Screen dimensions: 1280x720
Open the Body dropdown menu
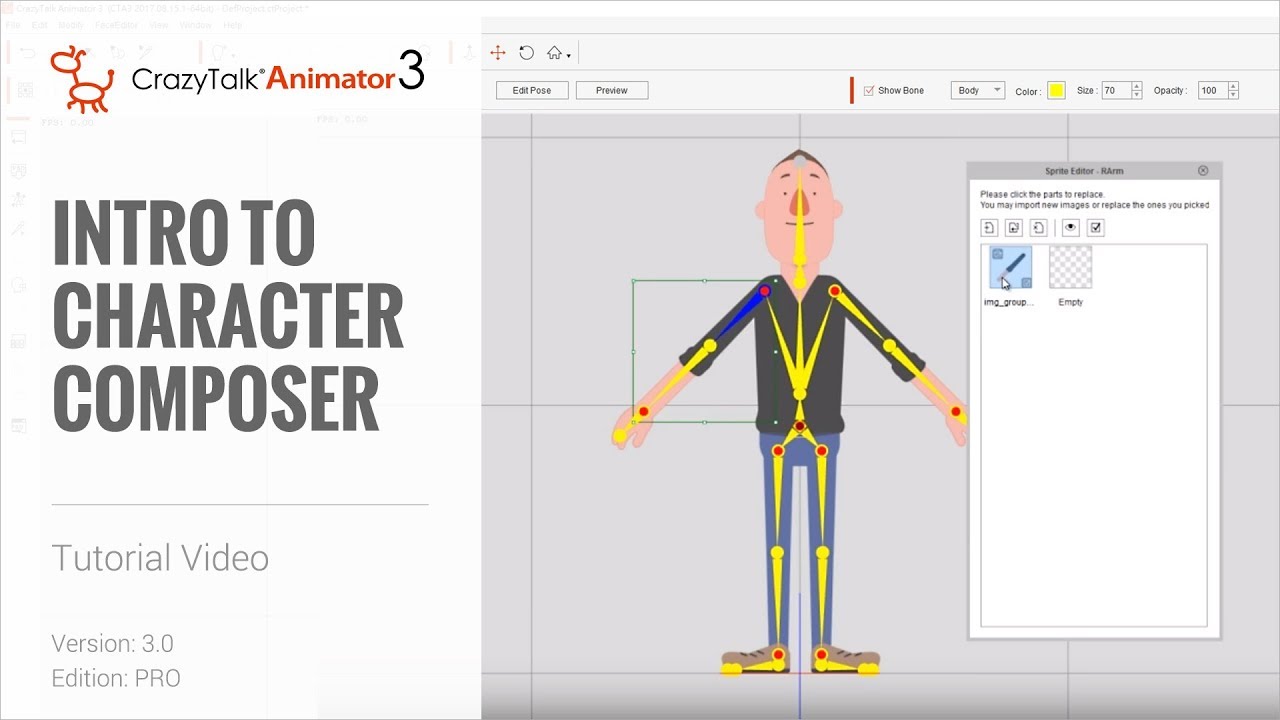[977, 89]
